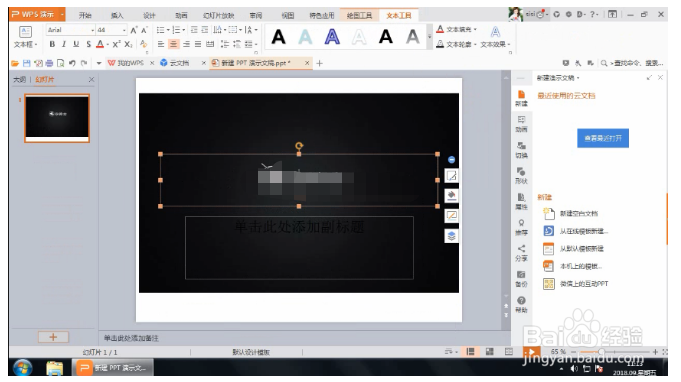Toggle underline text formatting
This screenshot has width=681, height=382.
(76, 44)
